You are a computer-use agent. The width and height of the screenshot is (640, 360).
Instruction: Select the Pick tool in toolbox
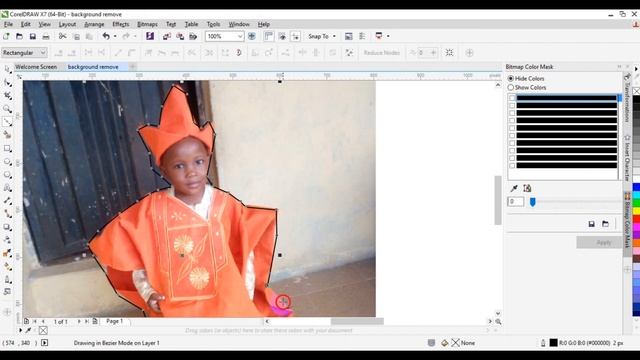click(8, 70)
